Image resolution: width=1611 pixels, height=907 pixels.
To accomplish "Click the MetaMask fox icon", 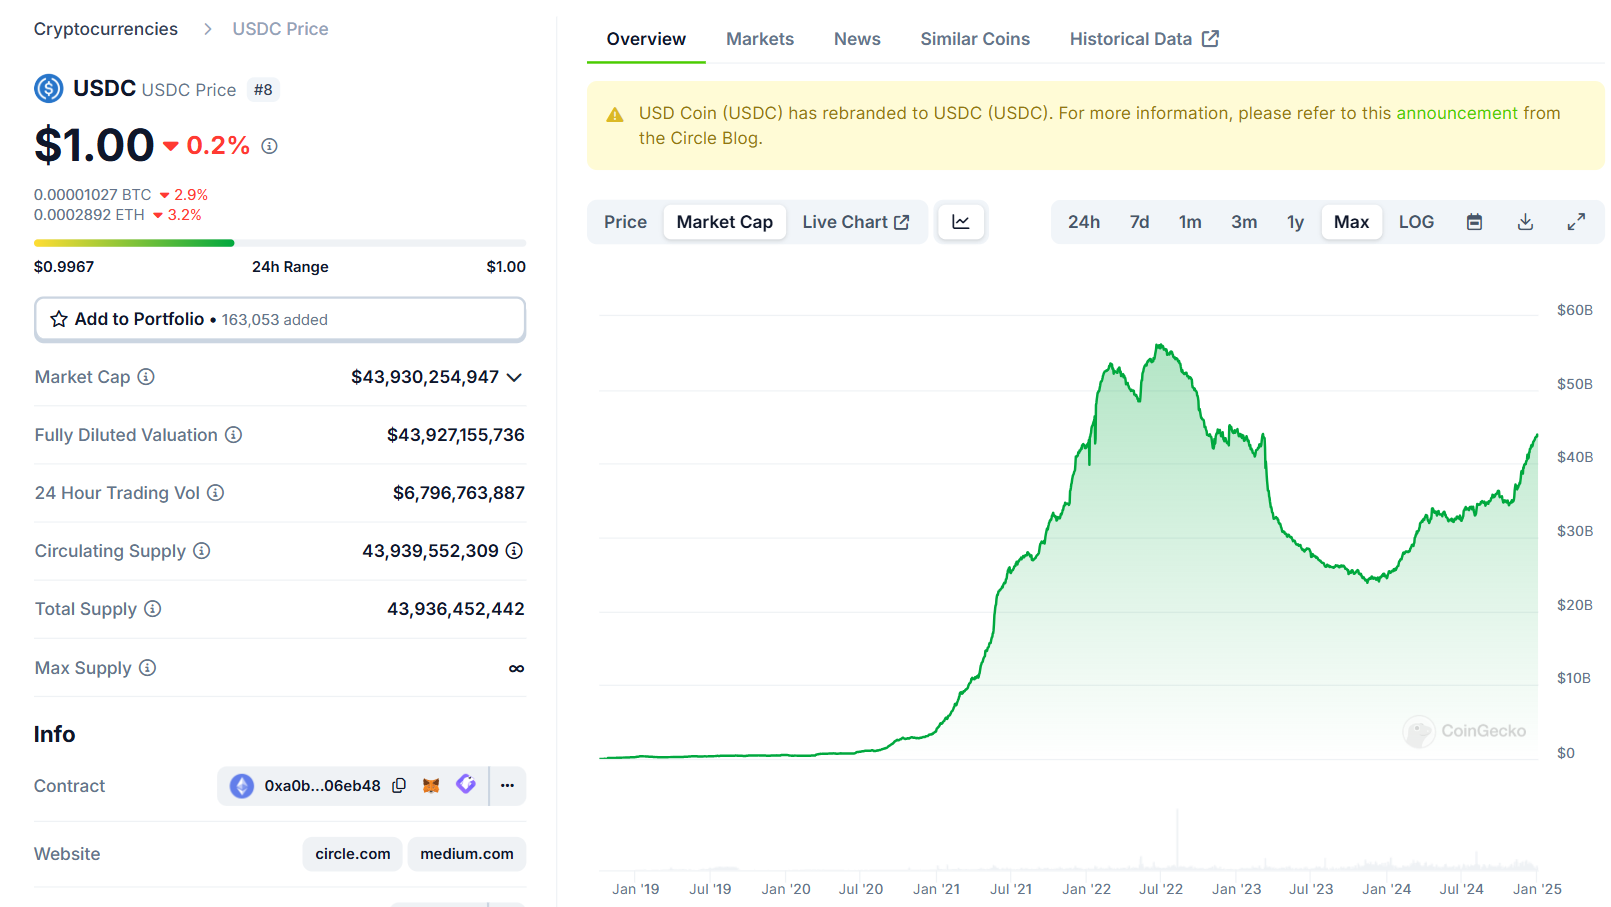I will (431, 786).
